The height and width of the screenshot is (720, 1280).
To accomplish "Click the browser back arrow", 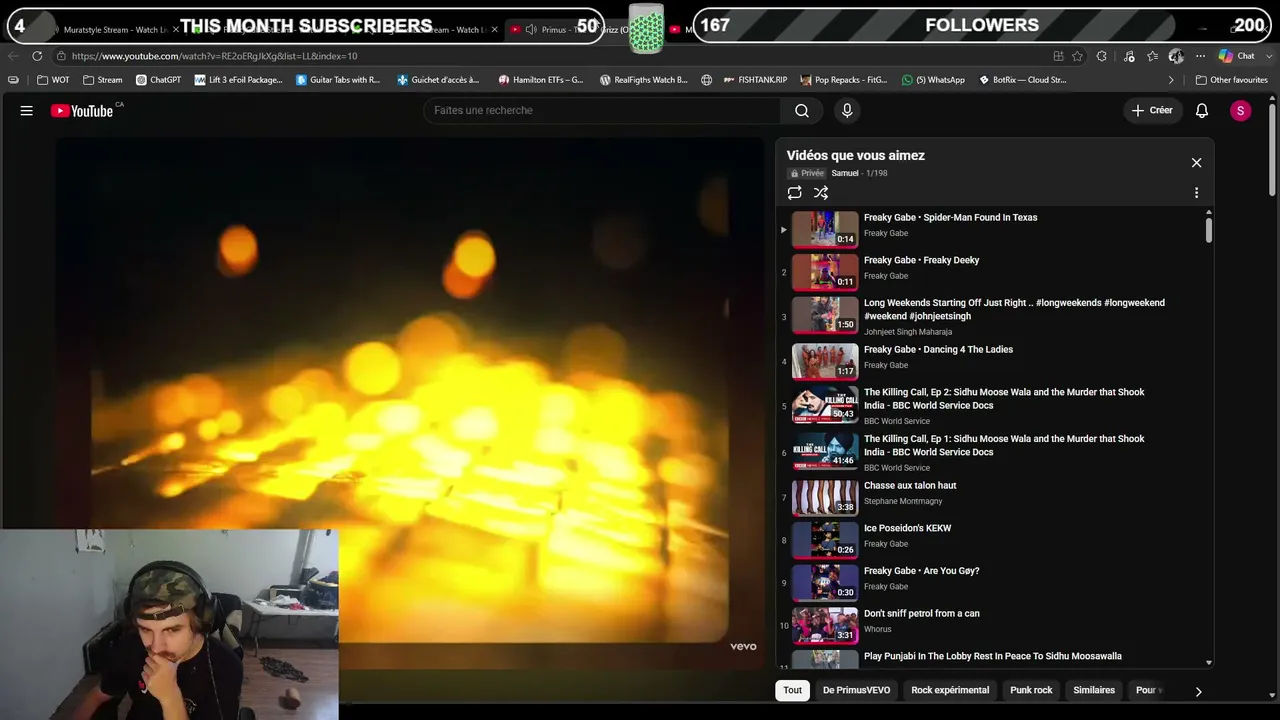I will 12,56.
